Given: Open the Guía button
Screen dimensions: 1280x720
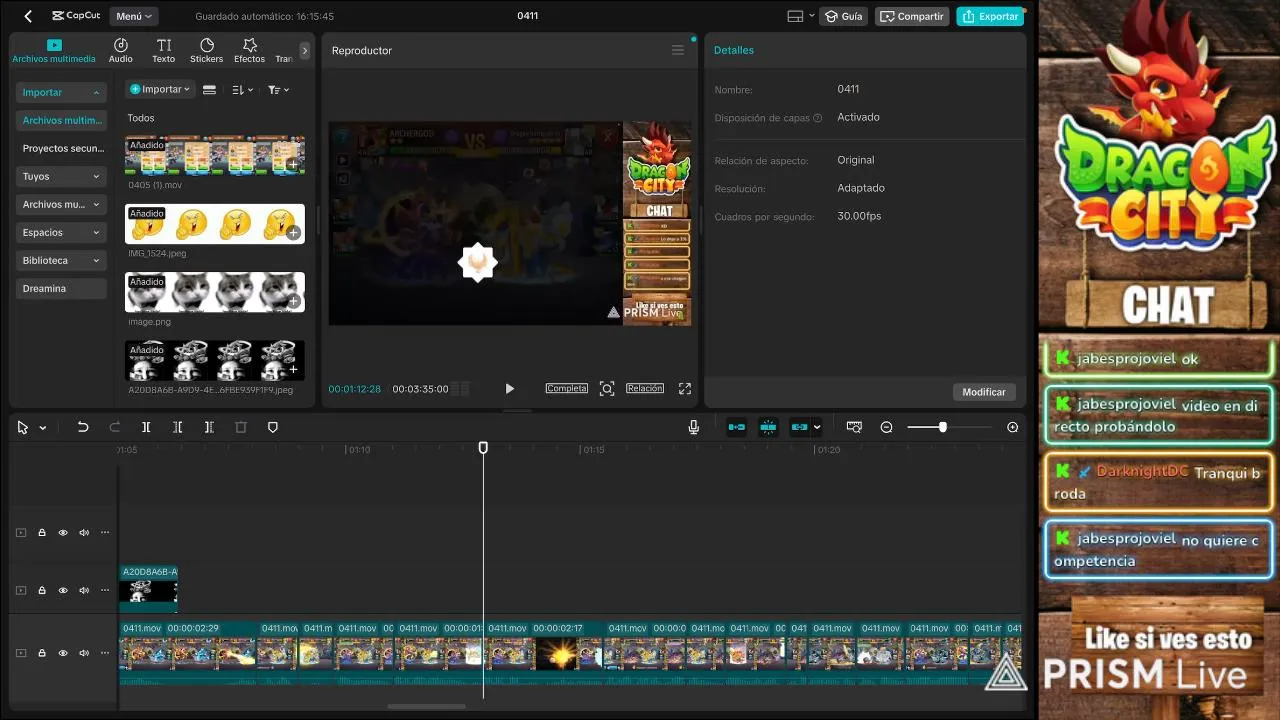Looking at the screenshot, I should click(843, 16).
